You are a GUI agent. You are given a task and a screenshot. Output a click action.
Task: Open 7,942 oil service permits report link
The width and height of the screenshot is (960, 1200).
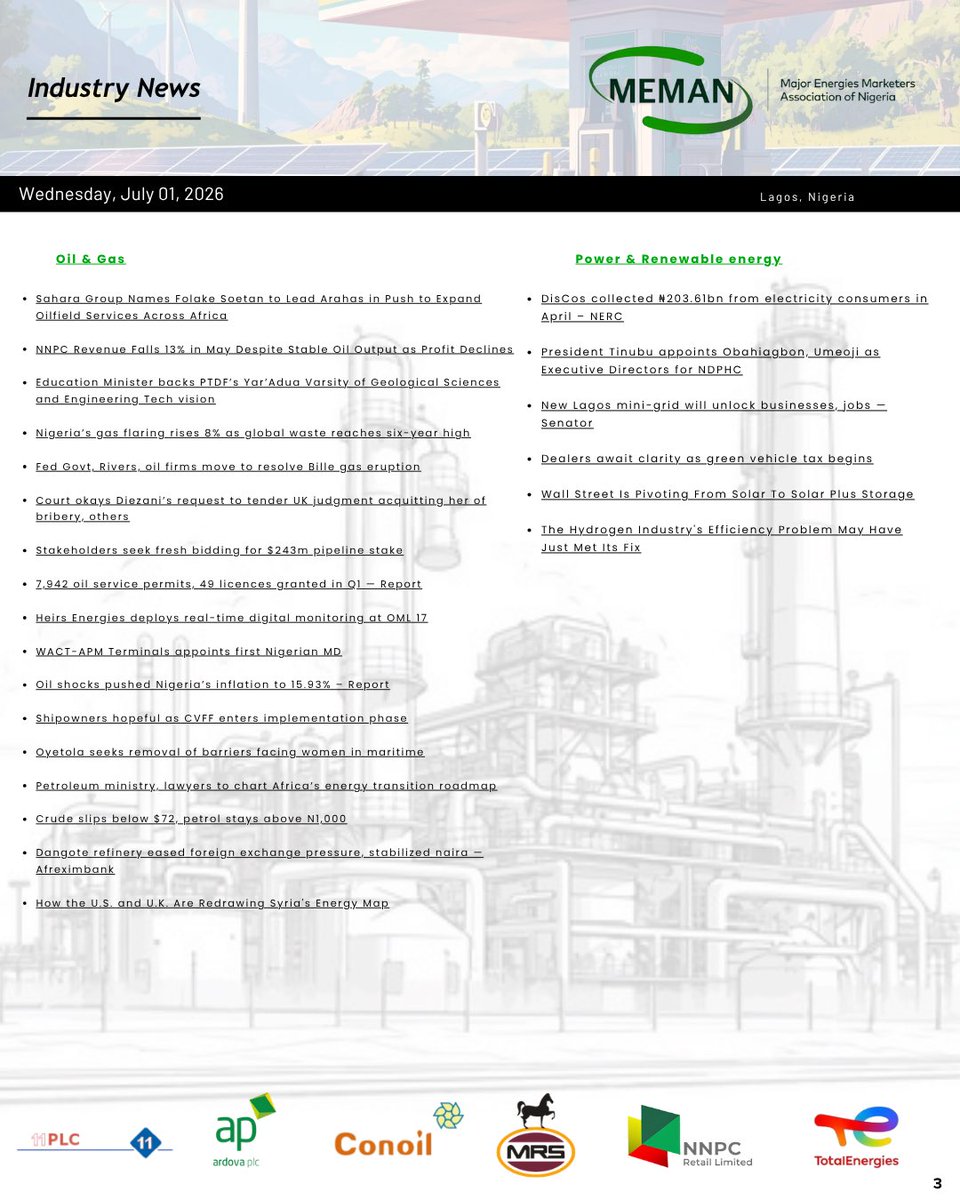(228, 584)
